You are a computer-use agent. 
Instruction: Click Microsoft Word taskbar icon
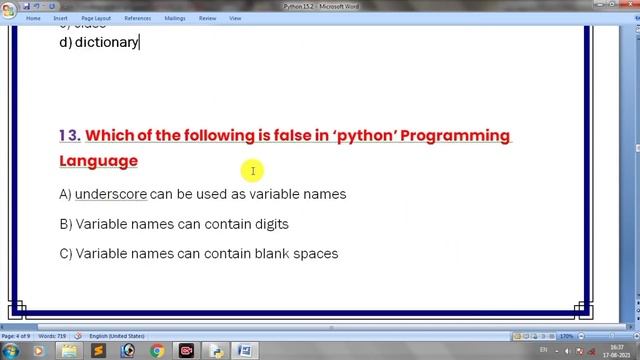(245, 351)
